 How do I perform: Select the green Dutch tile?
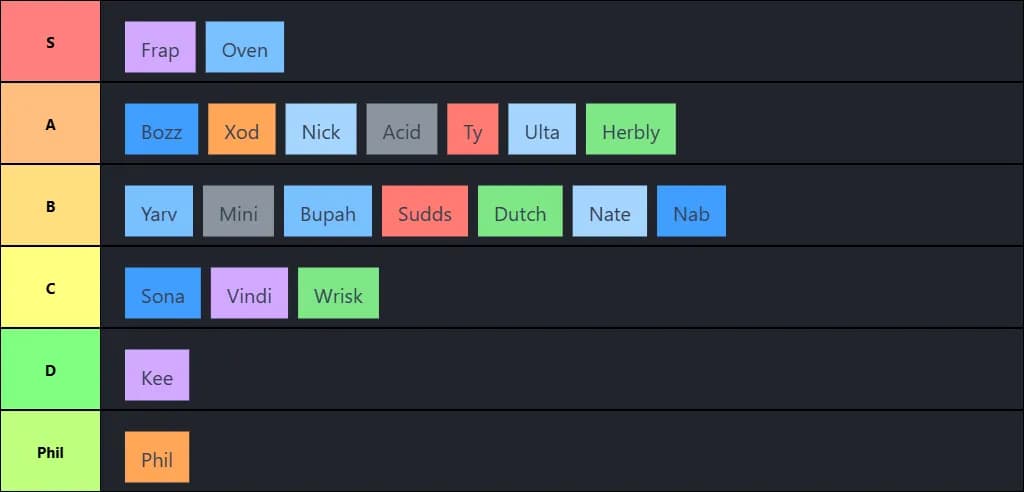pyautogui.click(x=520, y=212)
